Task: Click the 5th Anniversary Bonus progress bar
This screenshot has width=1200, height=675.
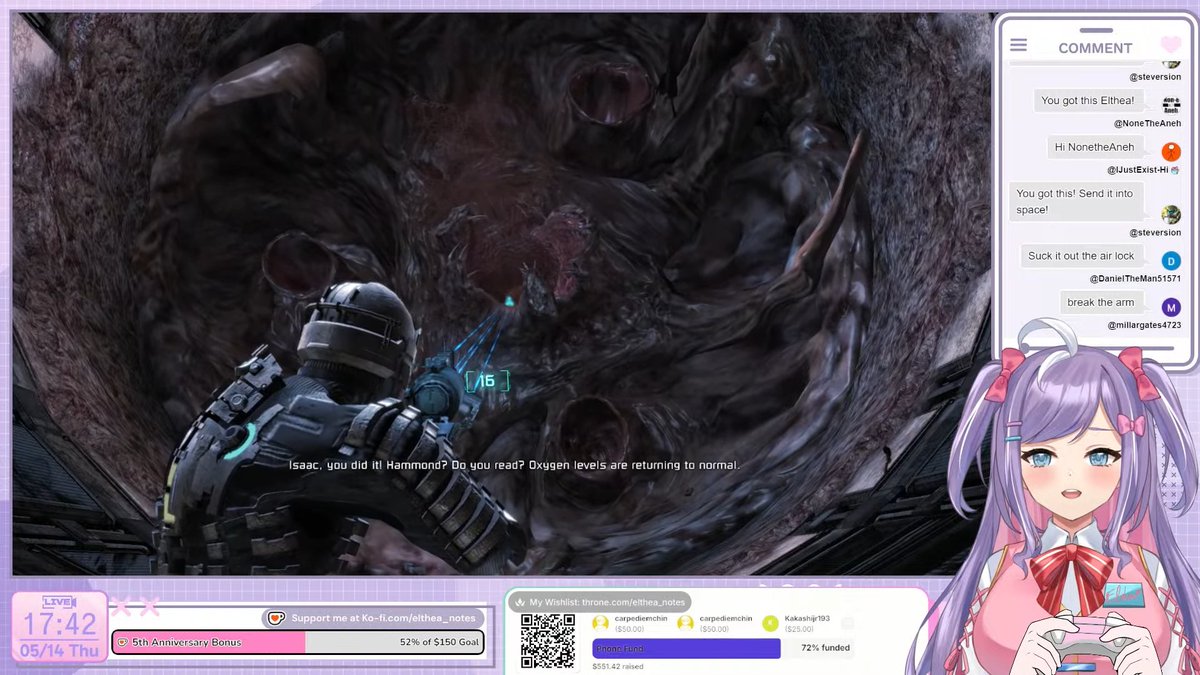Action: tap(298, 642)
